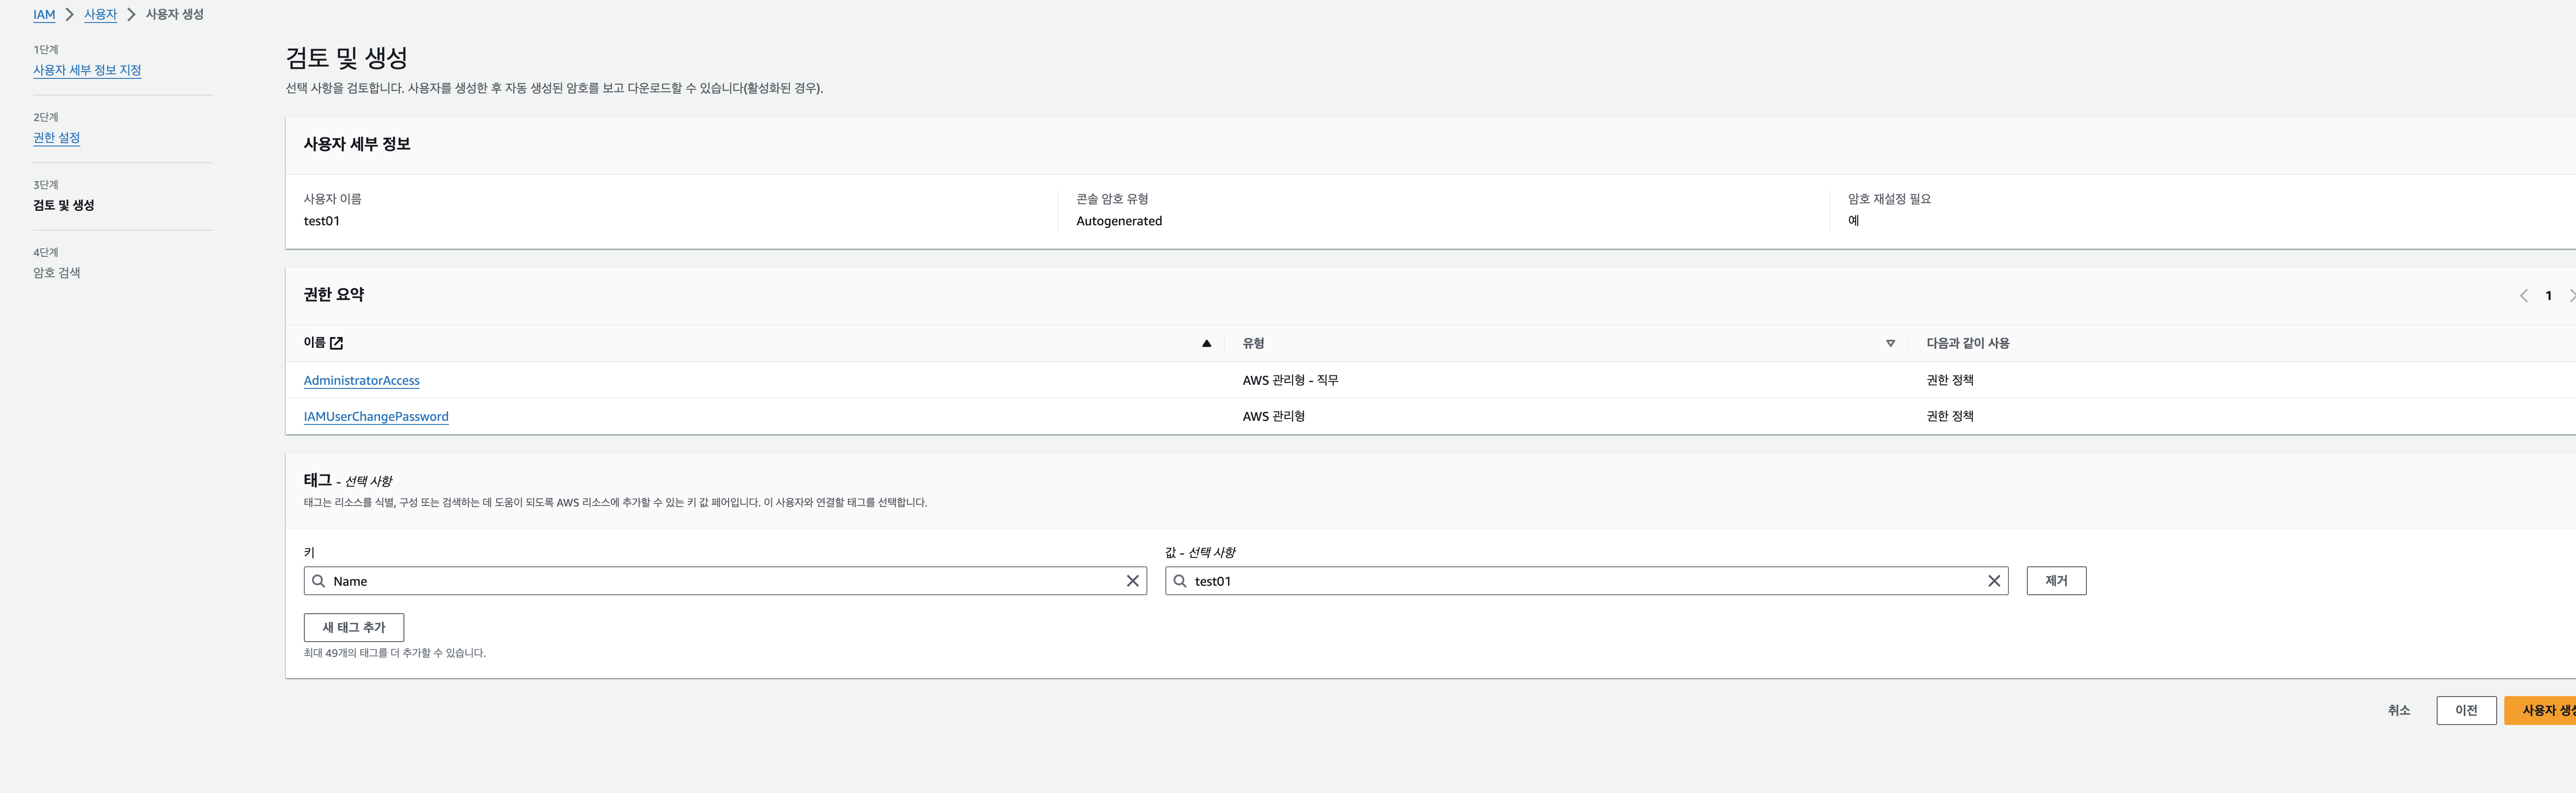Screen dimensions: 2576x793
Task: Cancel user creation with 취소
Action: [x=2399, y=711]
